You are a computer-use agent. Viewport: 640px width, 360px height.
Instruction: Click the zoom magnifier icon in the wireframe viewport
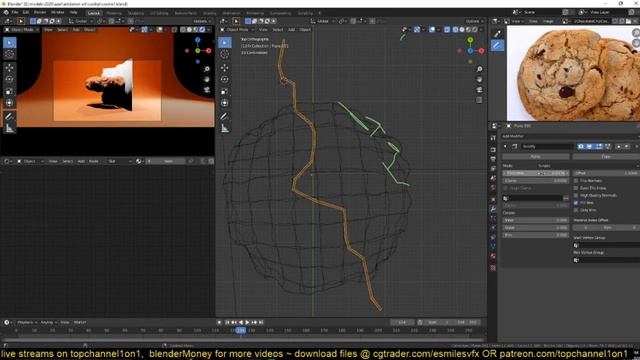pyautogui.click(x=479, y=69)
